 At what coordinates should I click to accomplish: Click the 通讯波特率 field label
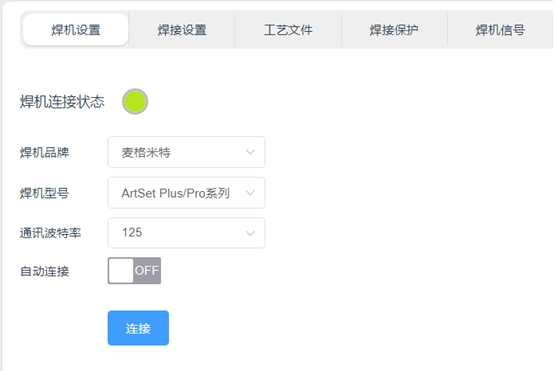point(51,233)
